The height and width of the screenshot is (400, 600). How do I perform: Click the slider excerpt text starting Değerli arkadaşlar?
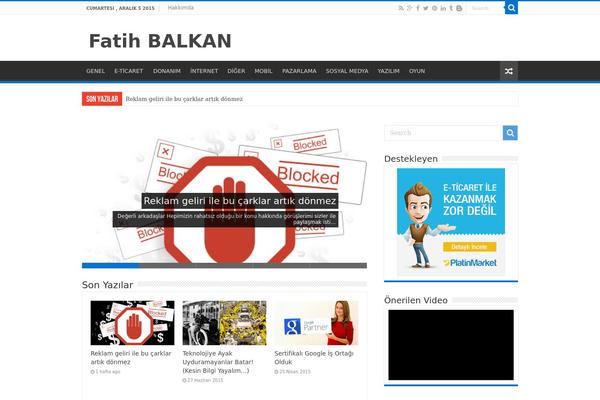[225, 219]
